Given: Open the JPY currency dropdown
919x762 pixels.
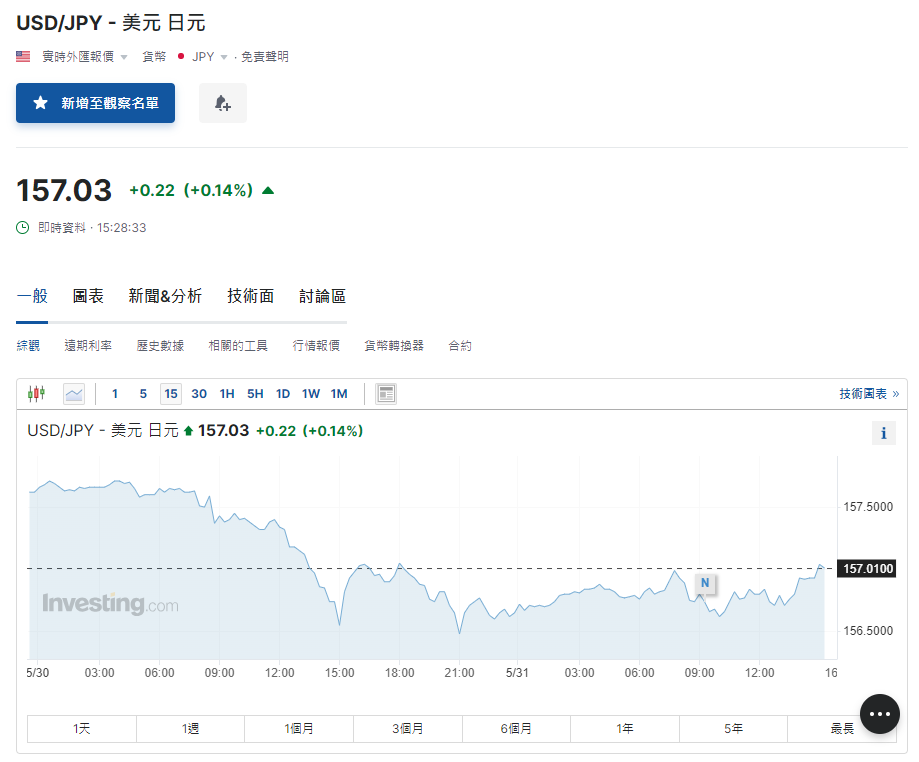Looking at the screenshot, I should [x=209, y=57].
